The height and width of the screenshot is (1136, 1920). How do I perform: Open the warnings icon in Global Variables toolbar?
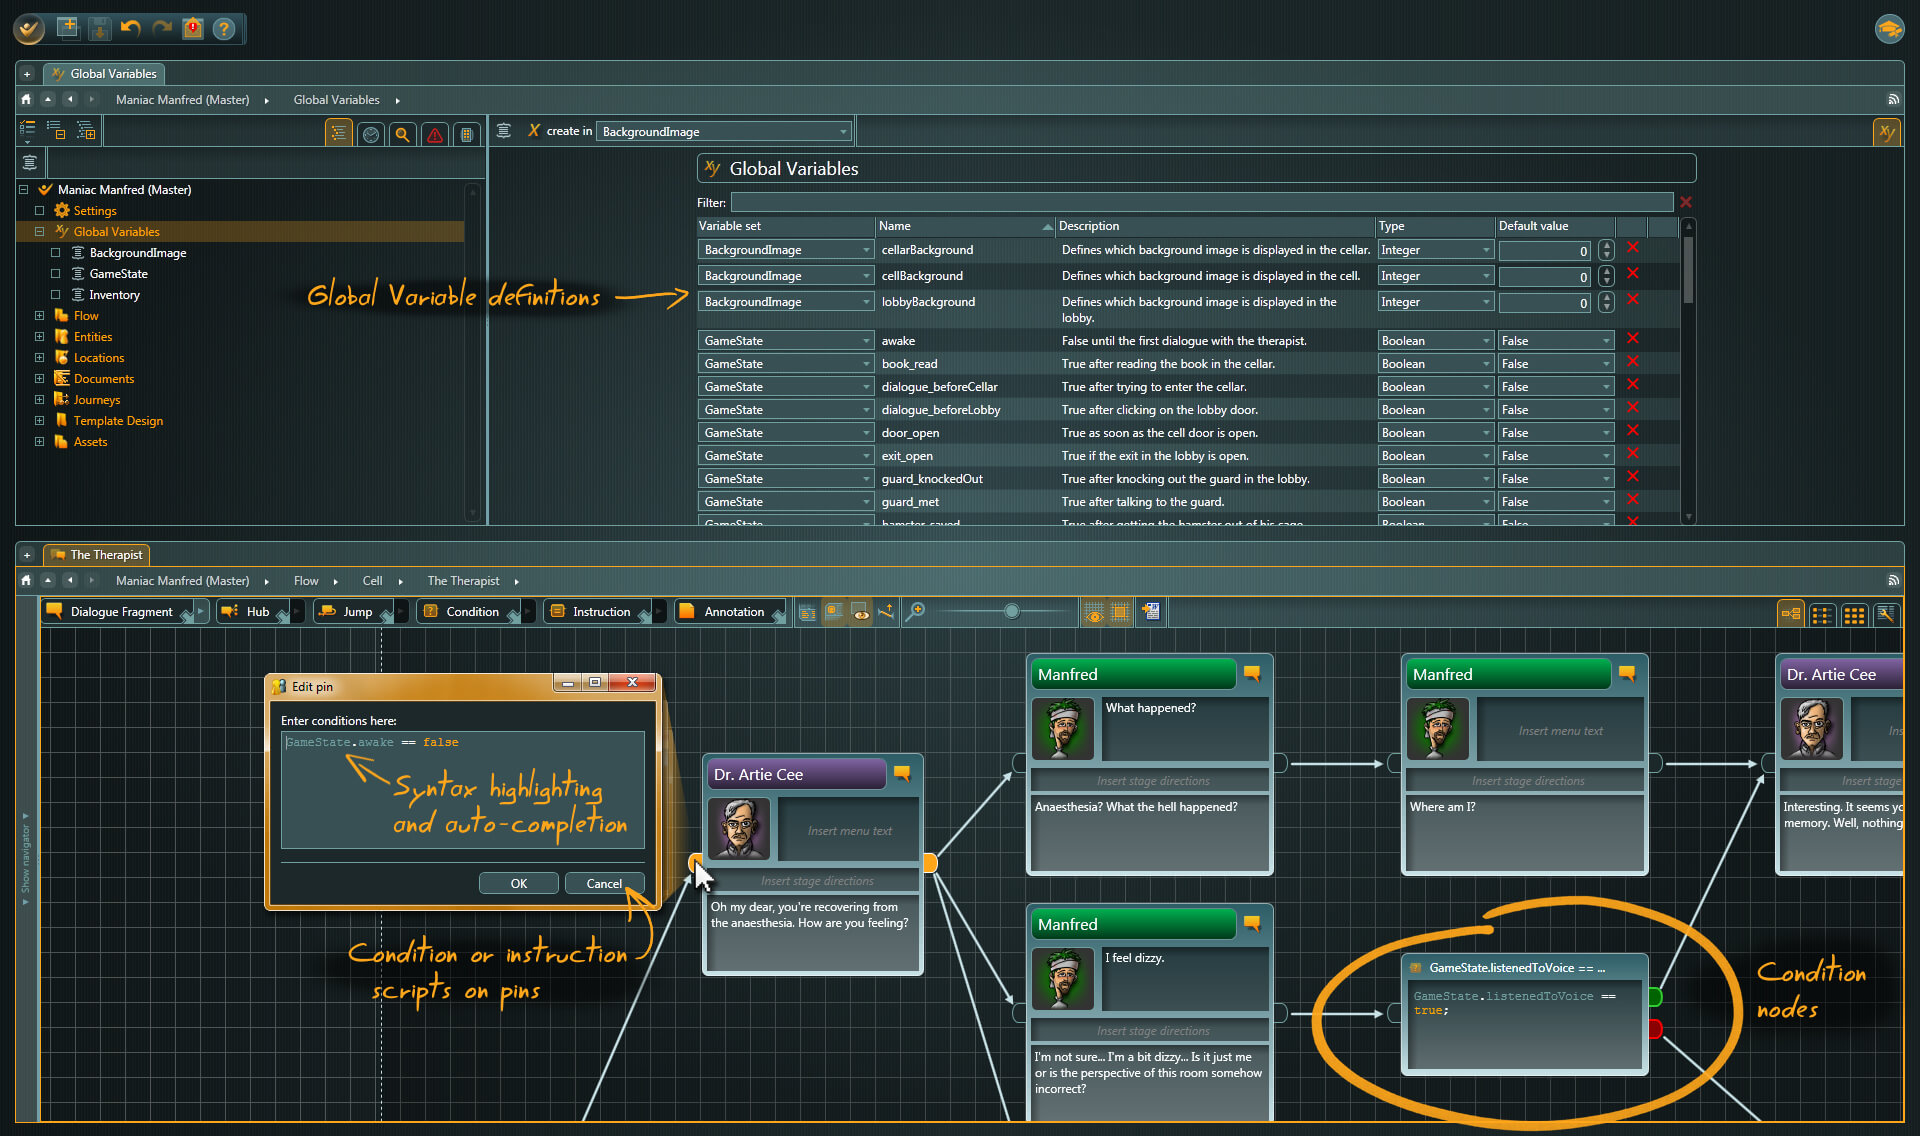[x=434, y=134]
